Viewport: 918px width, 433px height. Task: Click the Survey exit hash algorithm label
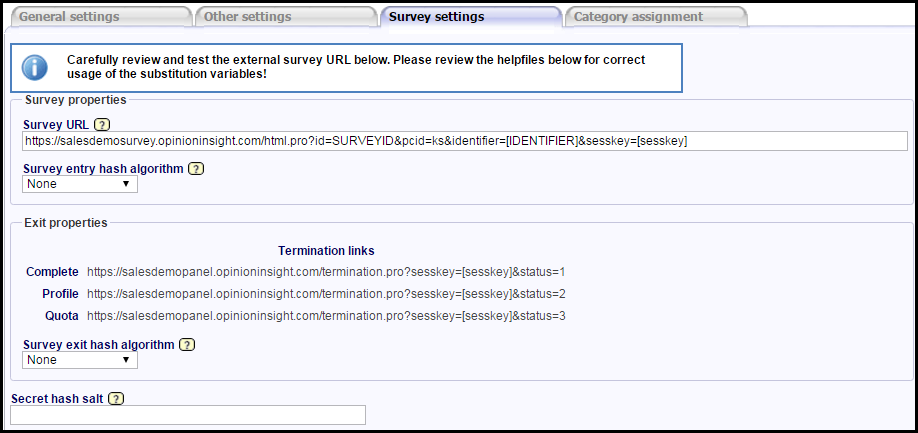pos(99,345)
